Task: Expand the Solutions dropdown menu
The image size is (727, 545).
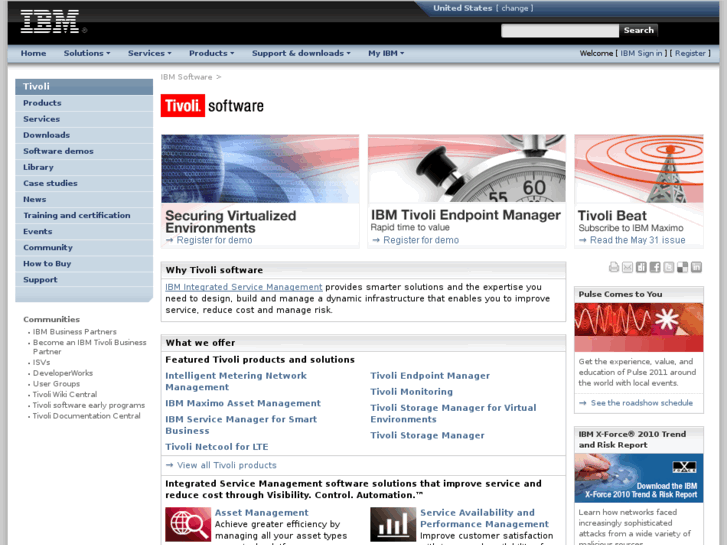Action: [x=87, y=53]
